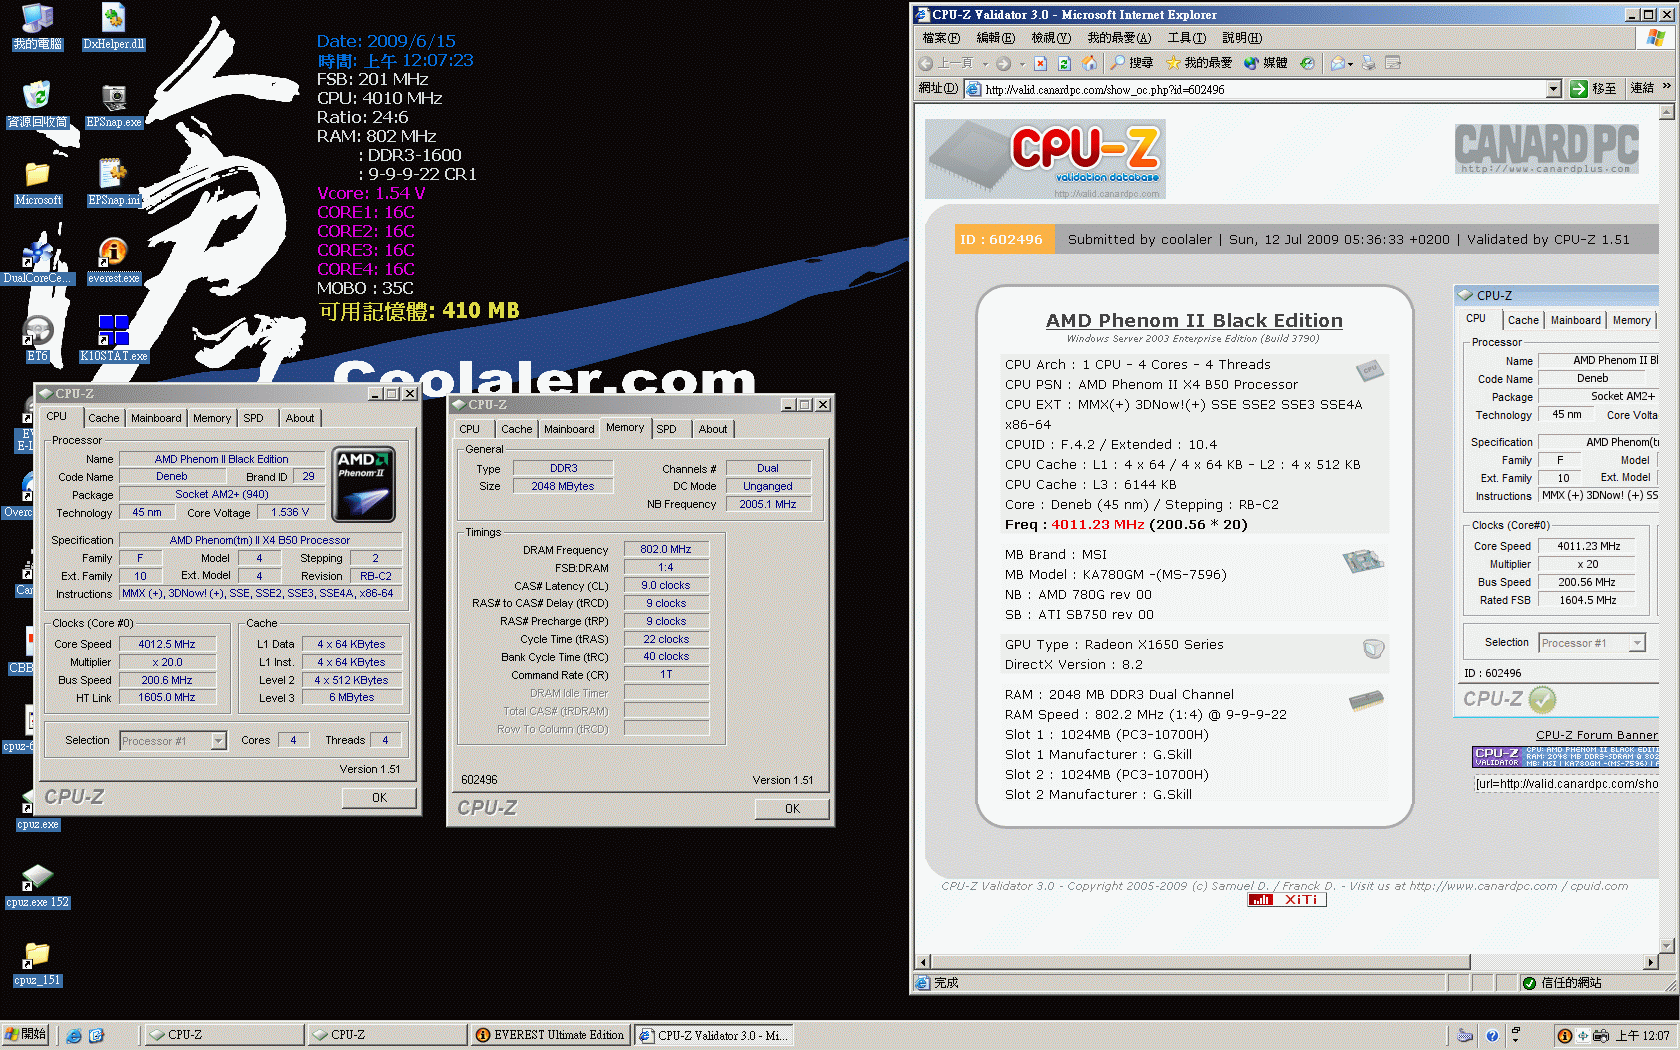
Task: Expand the IE links toolbar chevron
Action: click(x=1667, y=87)
